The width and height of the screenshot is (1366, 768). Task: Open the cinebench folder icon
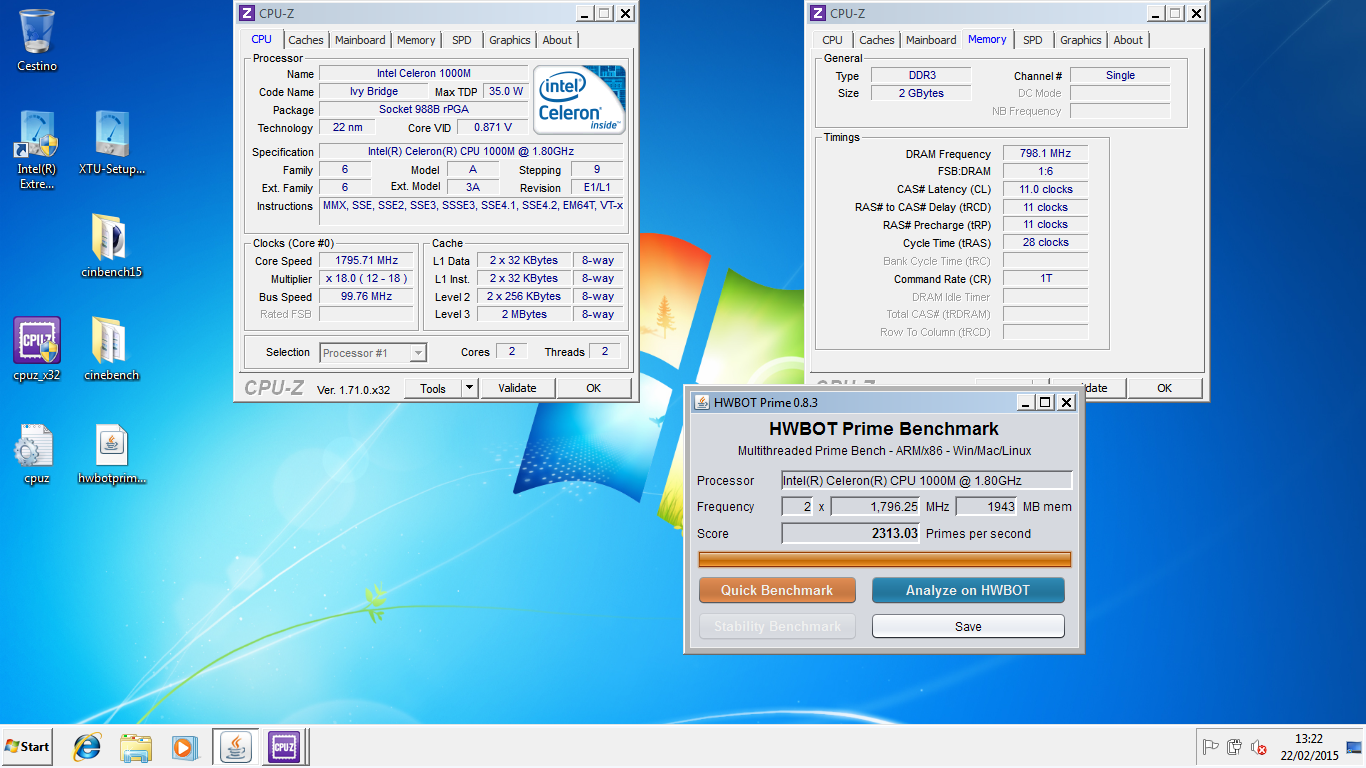coord(111,349)
